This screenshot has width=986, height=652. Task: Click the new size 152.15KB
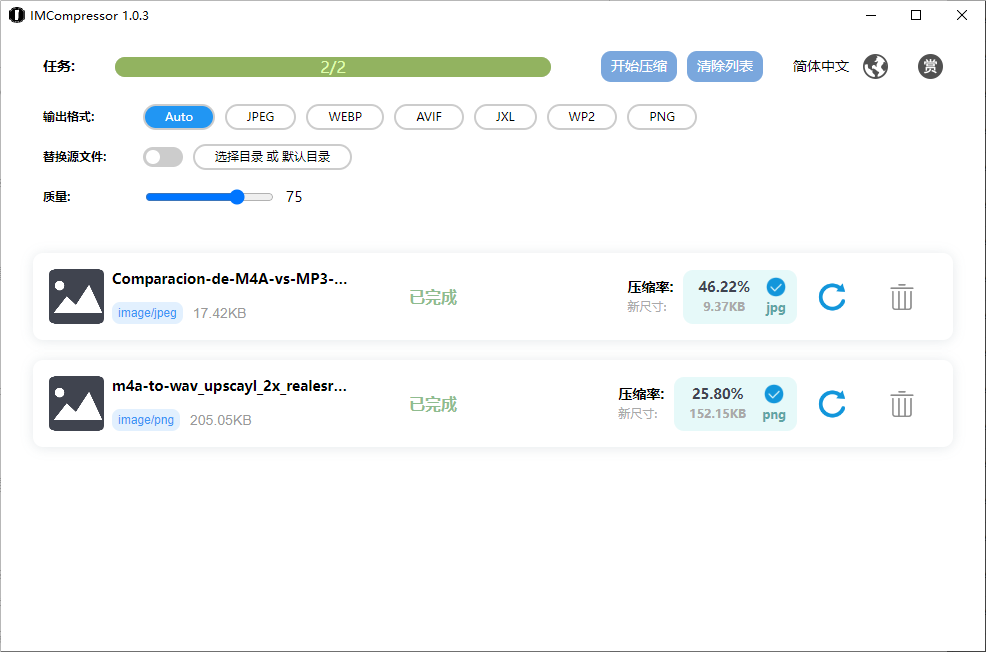pos(717,414)
